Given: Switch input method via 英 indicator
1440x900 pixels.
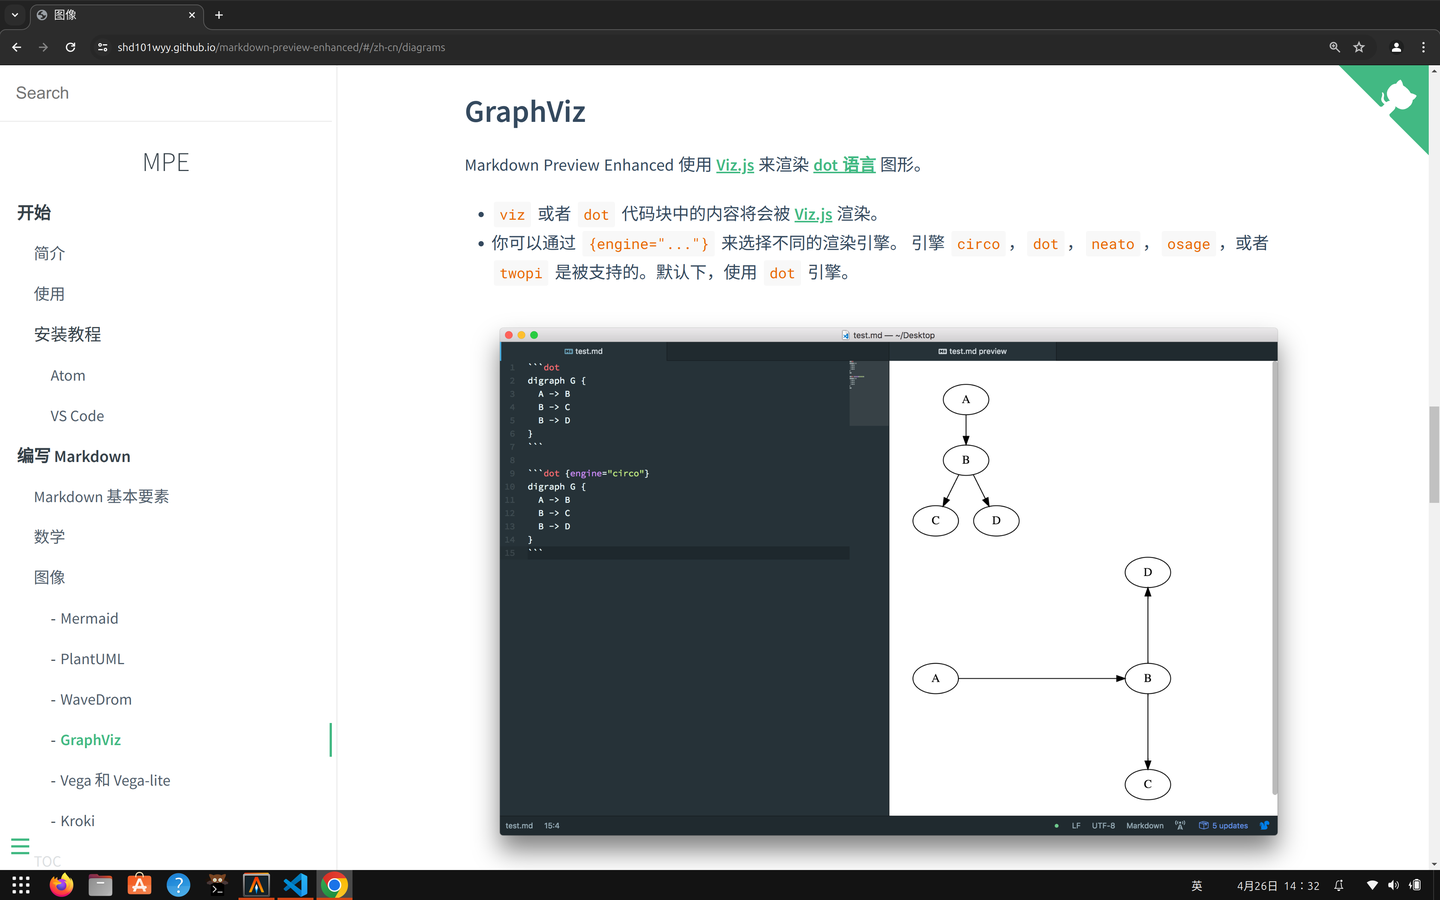Looking at the screenshot, I should pos(1196,885).
